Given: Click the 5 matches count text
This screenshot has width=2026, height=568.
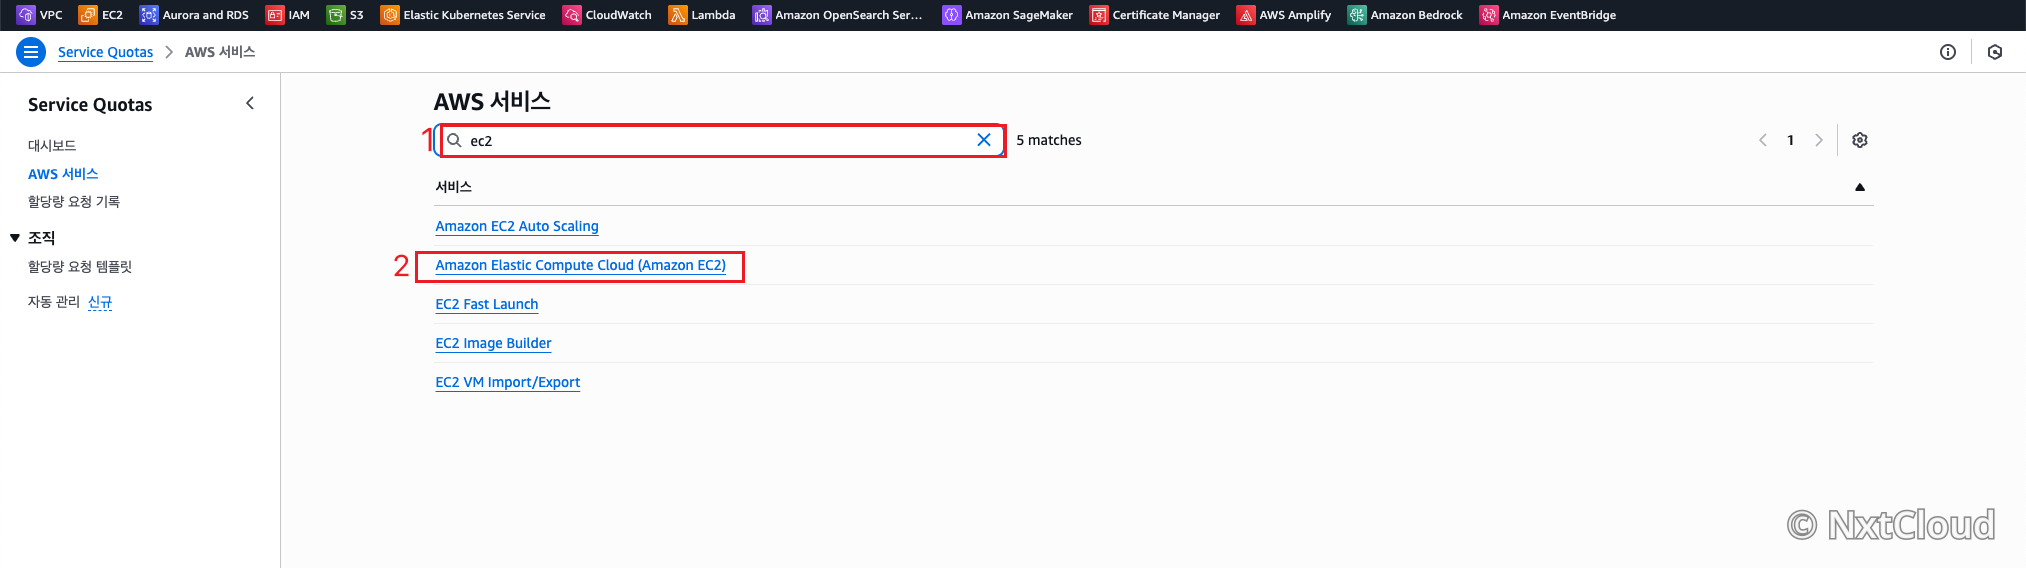Looking at the screenshot, I should point(1049,140).
